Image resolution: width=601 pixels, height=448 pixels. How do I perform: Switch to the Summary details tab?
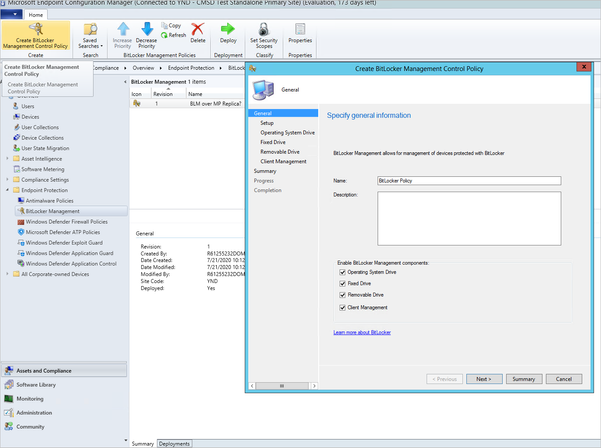click(x=143, y=443)
